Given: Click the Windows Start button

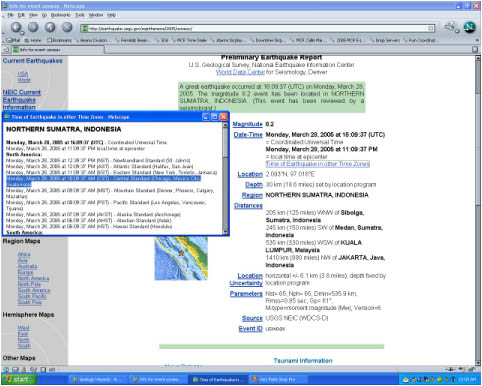Looking at the screenshot, I should [x=18, y=379].
